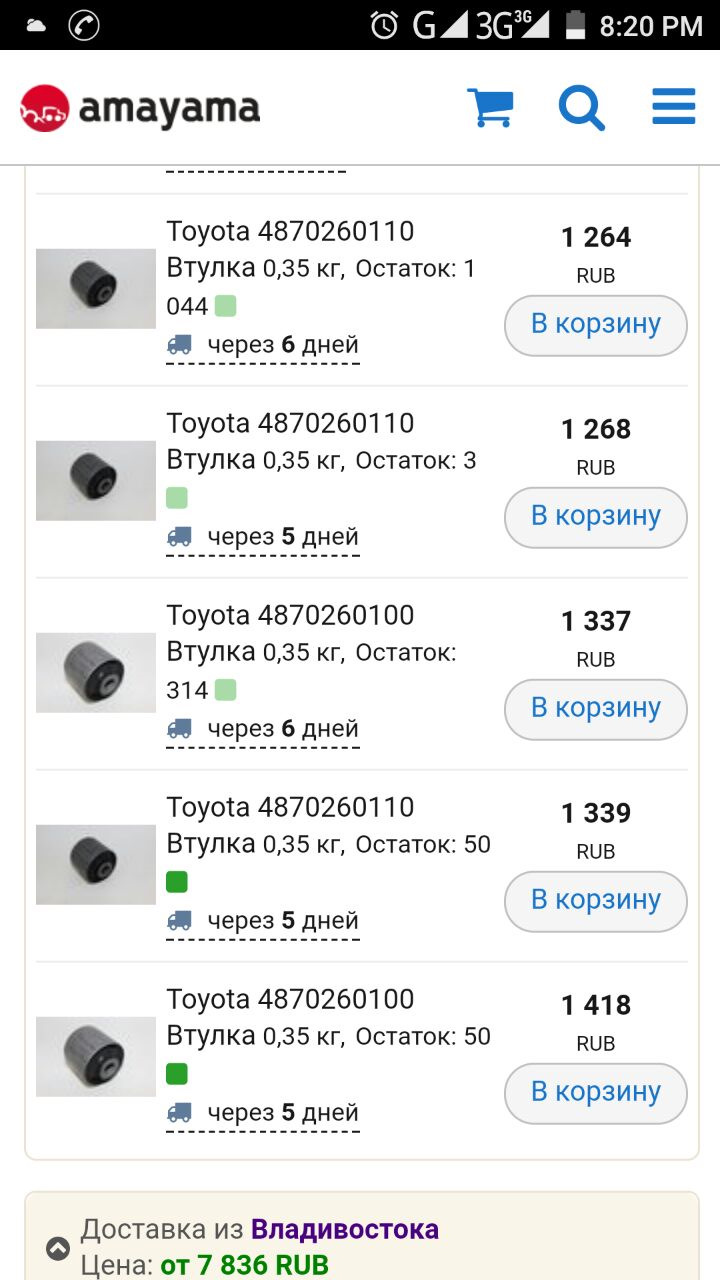Select the truck icon on the 1 337 RUB listing
Screen dimensions: 720x1280
point(181,727)
